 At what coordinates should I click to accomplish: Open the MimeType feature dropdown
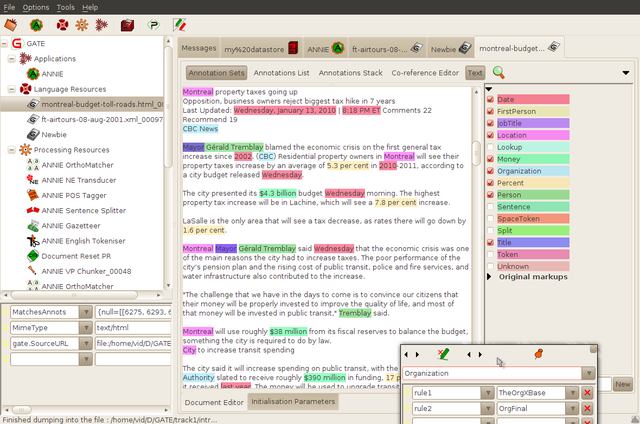click(86, 328)
